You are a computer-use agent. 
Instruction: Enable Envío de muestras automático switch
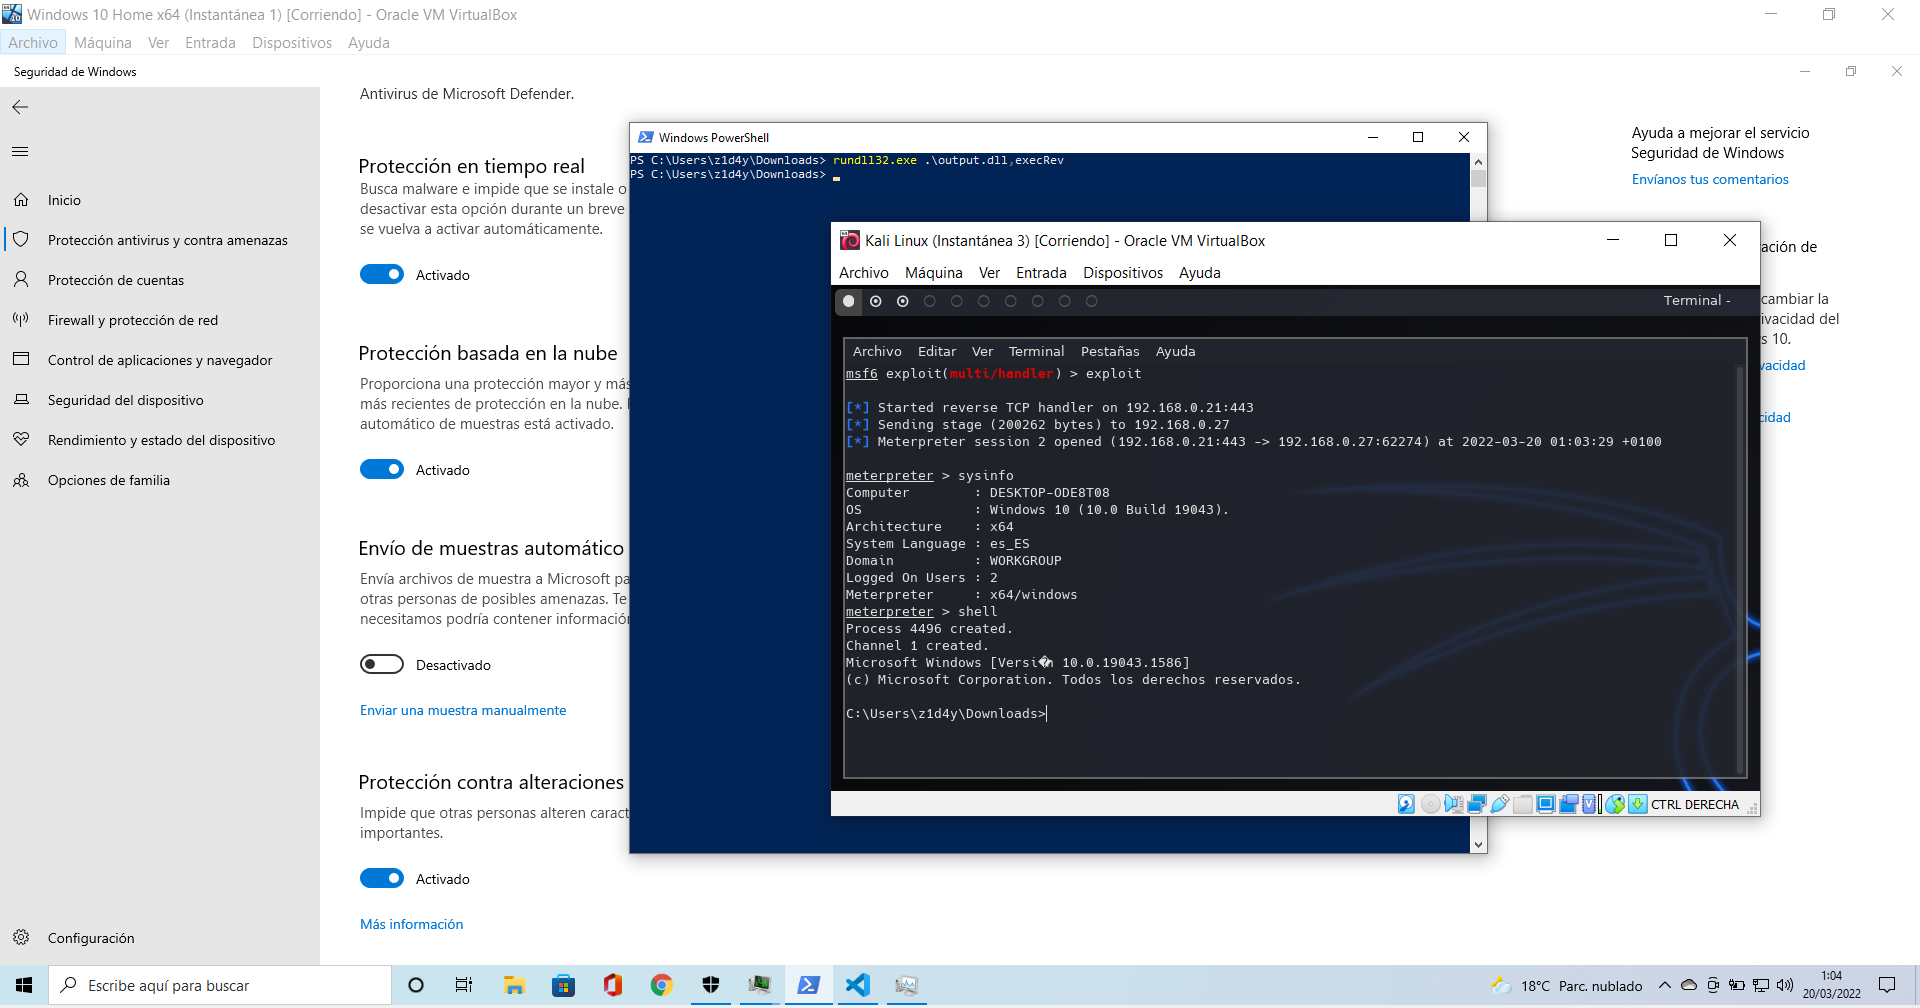(x=382, y=664)
